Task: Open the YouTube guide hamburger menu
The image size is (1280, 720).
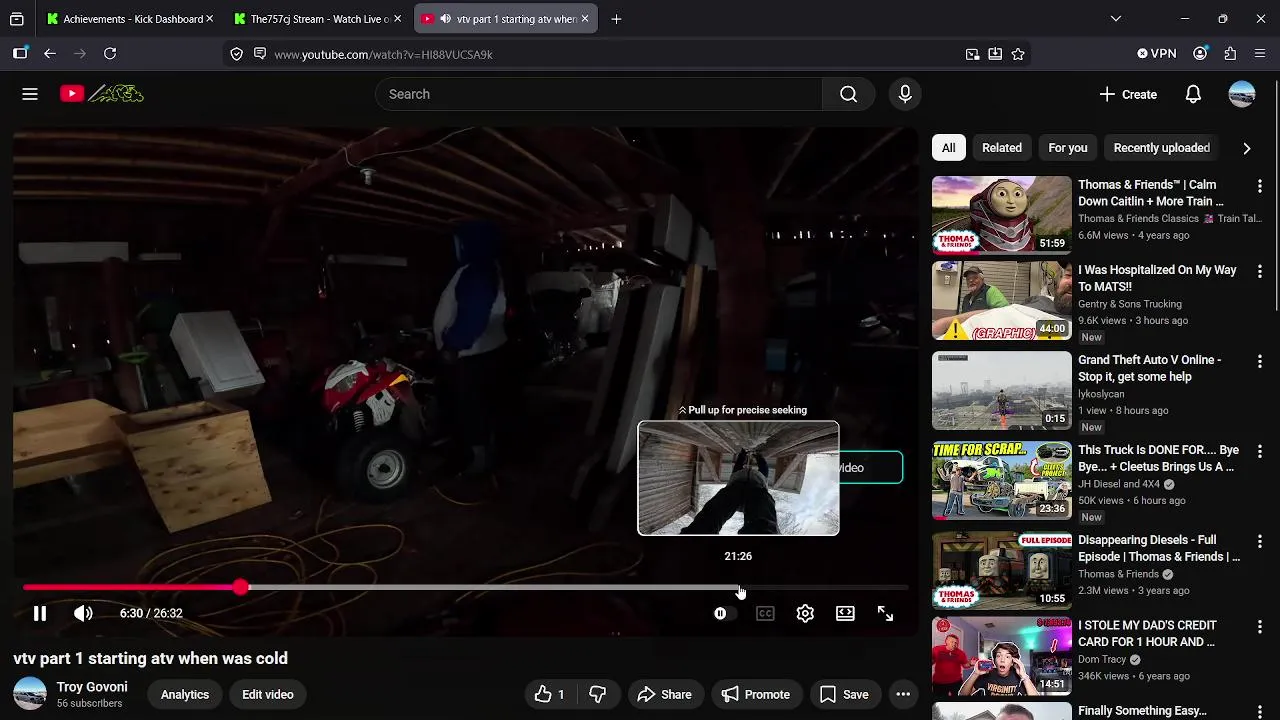Action: click(x=30, y=94)
